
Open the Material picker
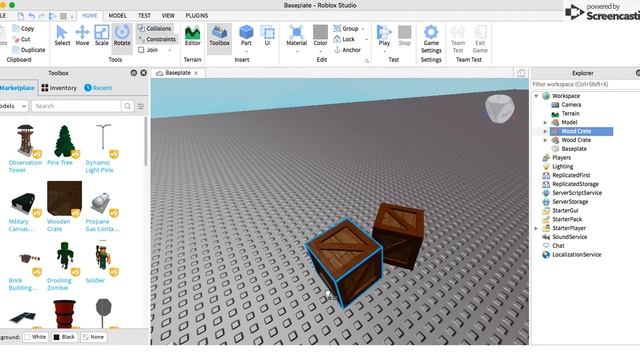[296, 35]
